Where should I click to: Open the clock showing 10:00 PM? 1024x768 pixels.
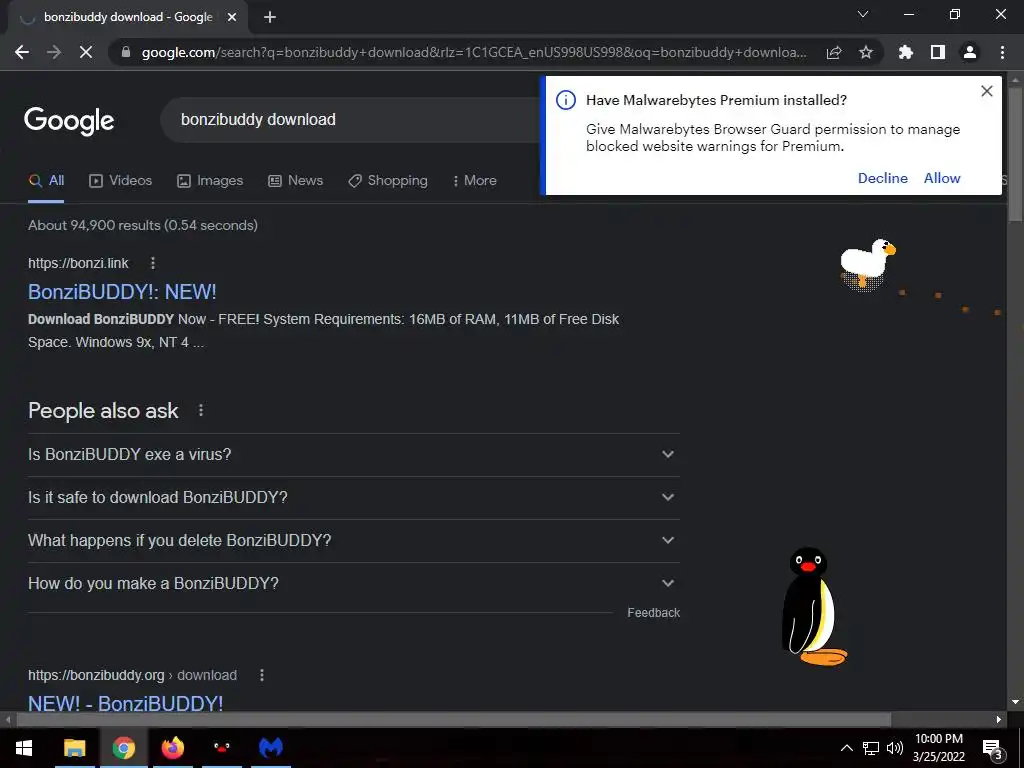938,748
